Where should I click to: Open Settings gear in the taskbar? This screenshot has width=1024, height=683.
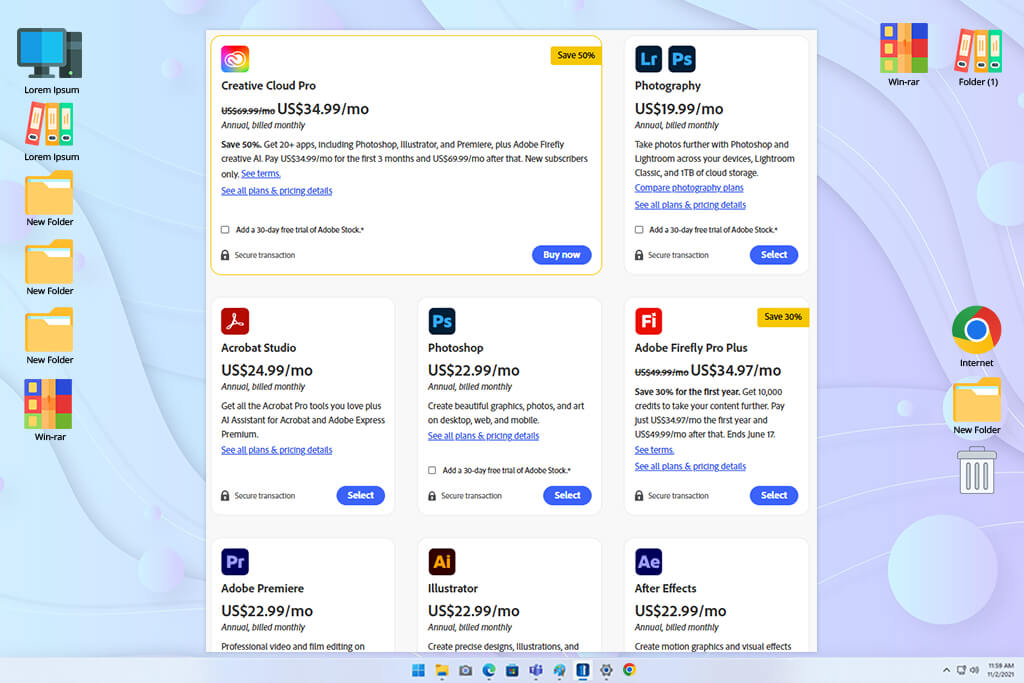pyautogui.click(x=606, y=670)
